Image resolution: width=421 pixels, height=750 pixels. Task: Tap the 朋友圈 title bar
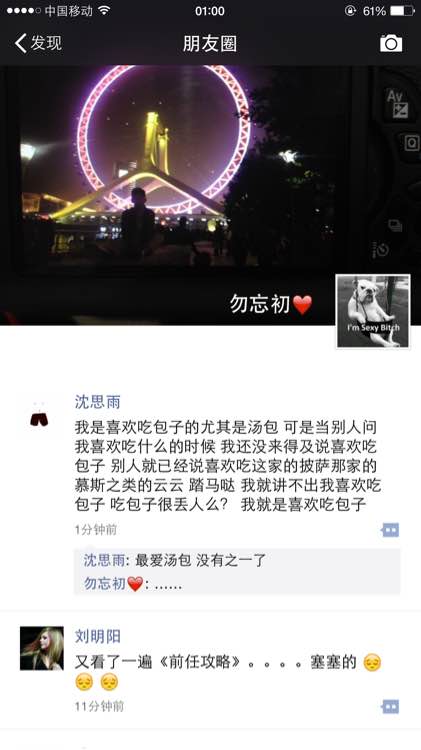(210, 44)
